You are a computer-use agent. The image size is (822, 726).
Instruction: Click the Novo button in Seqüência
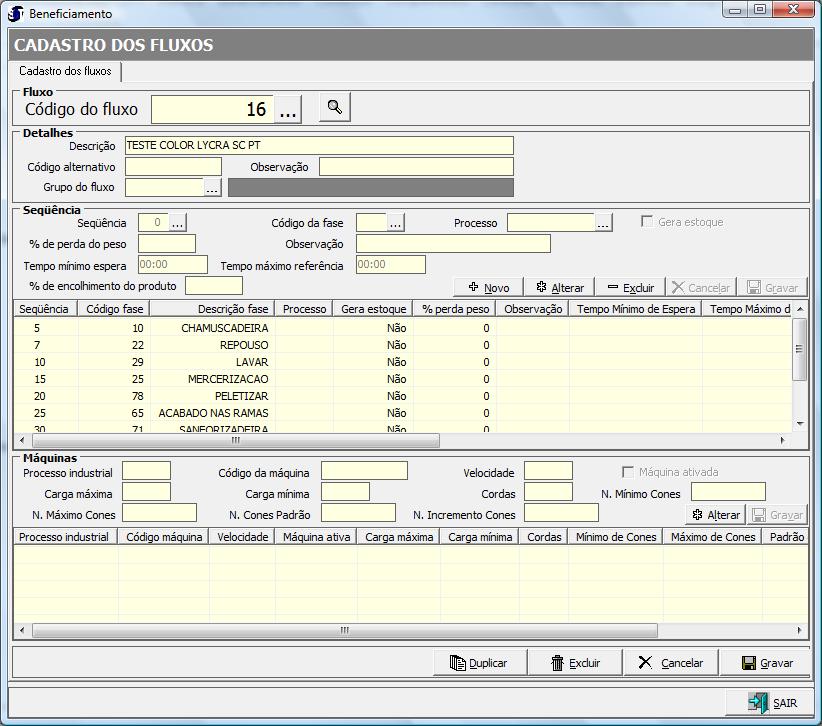tap(487, 287)
